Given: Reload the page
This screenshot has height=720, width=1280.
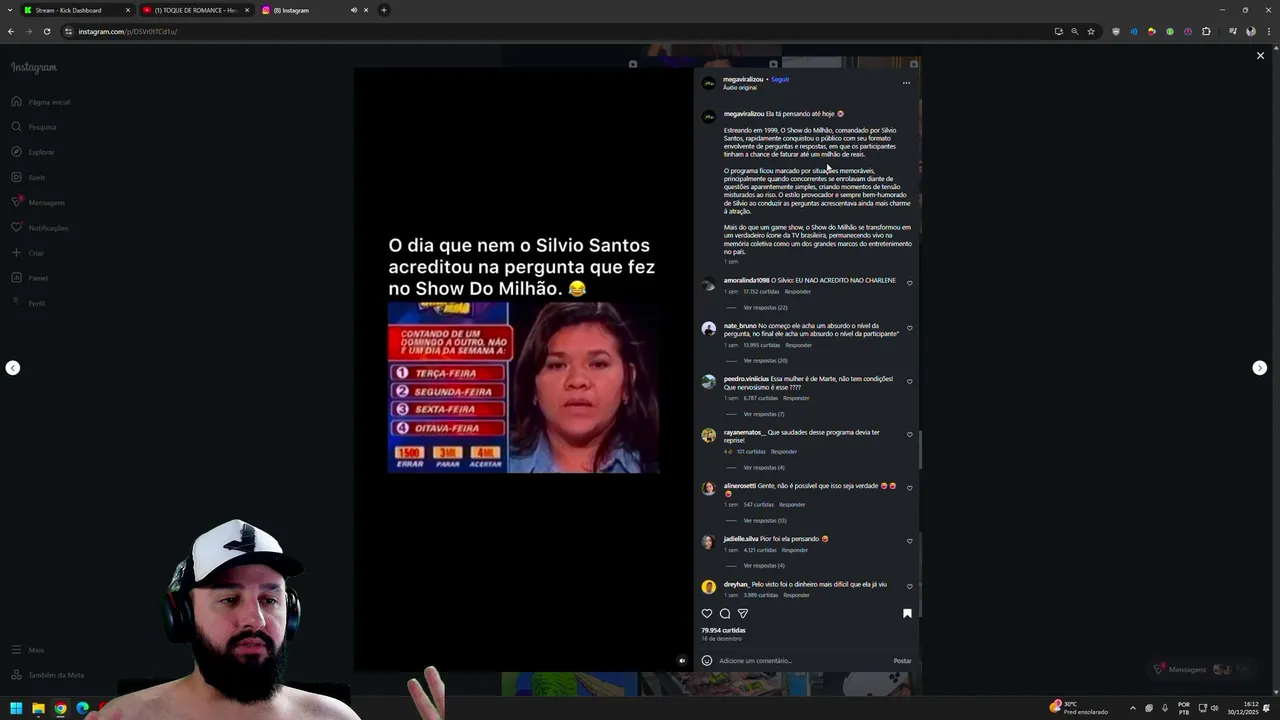Looking at the screenshot, I should pyautogui.click(x=46, y=31).
